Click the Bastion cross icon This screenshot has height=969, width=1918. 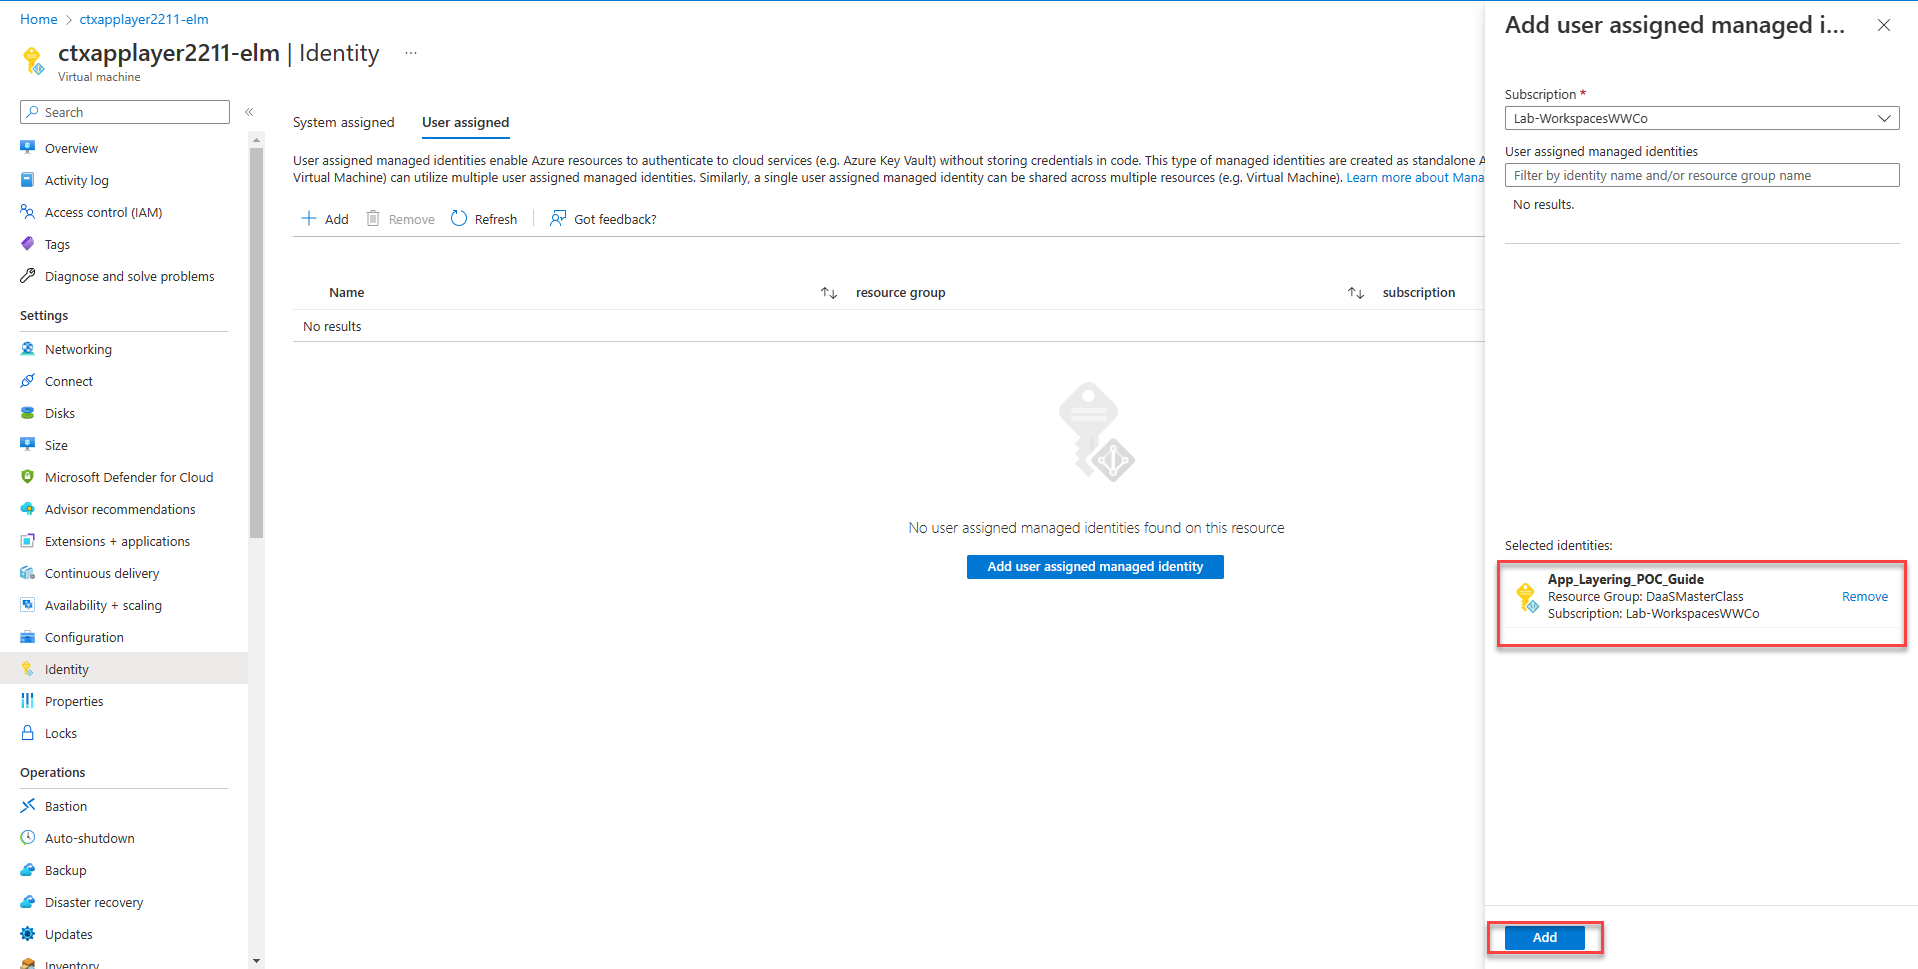pos(28,806)
